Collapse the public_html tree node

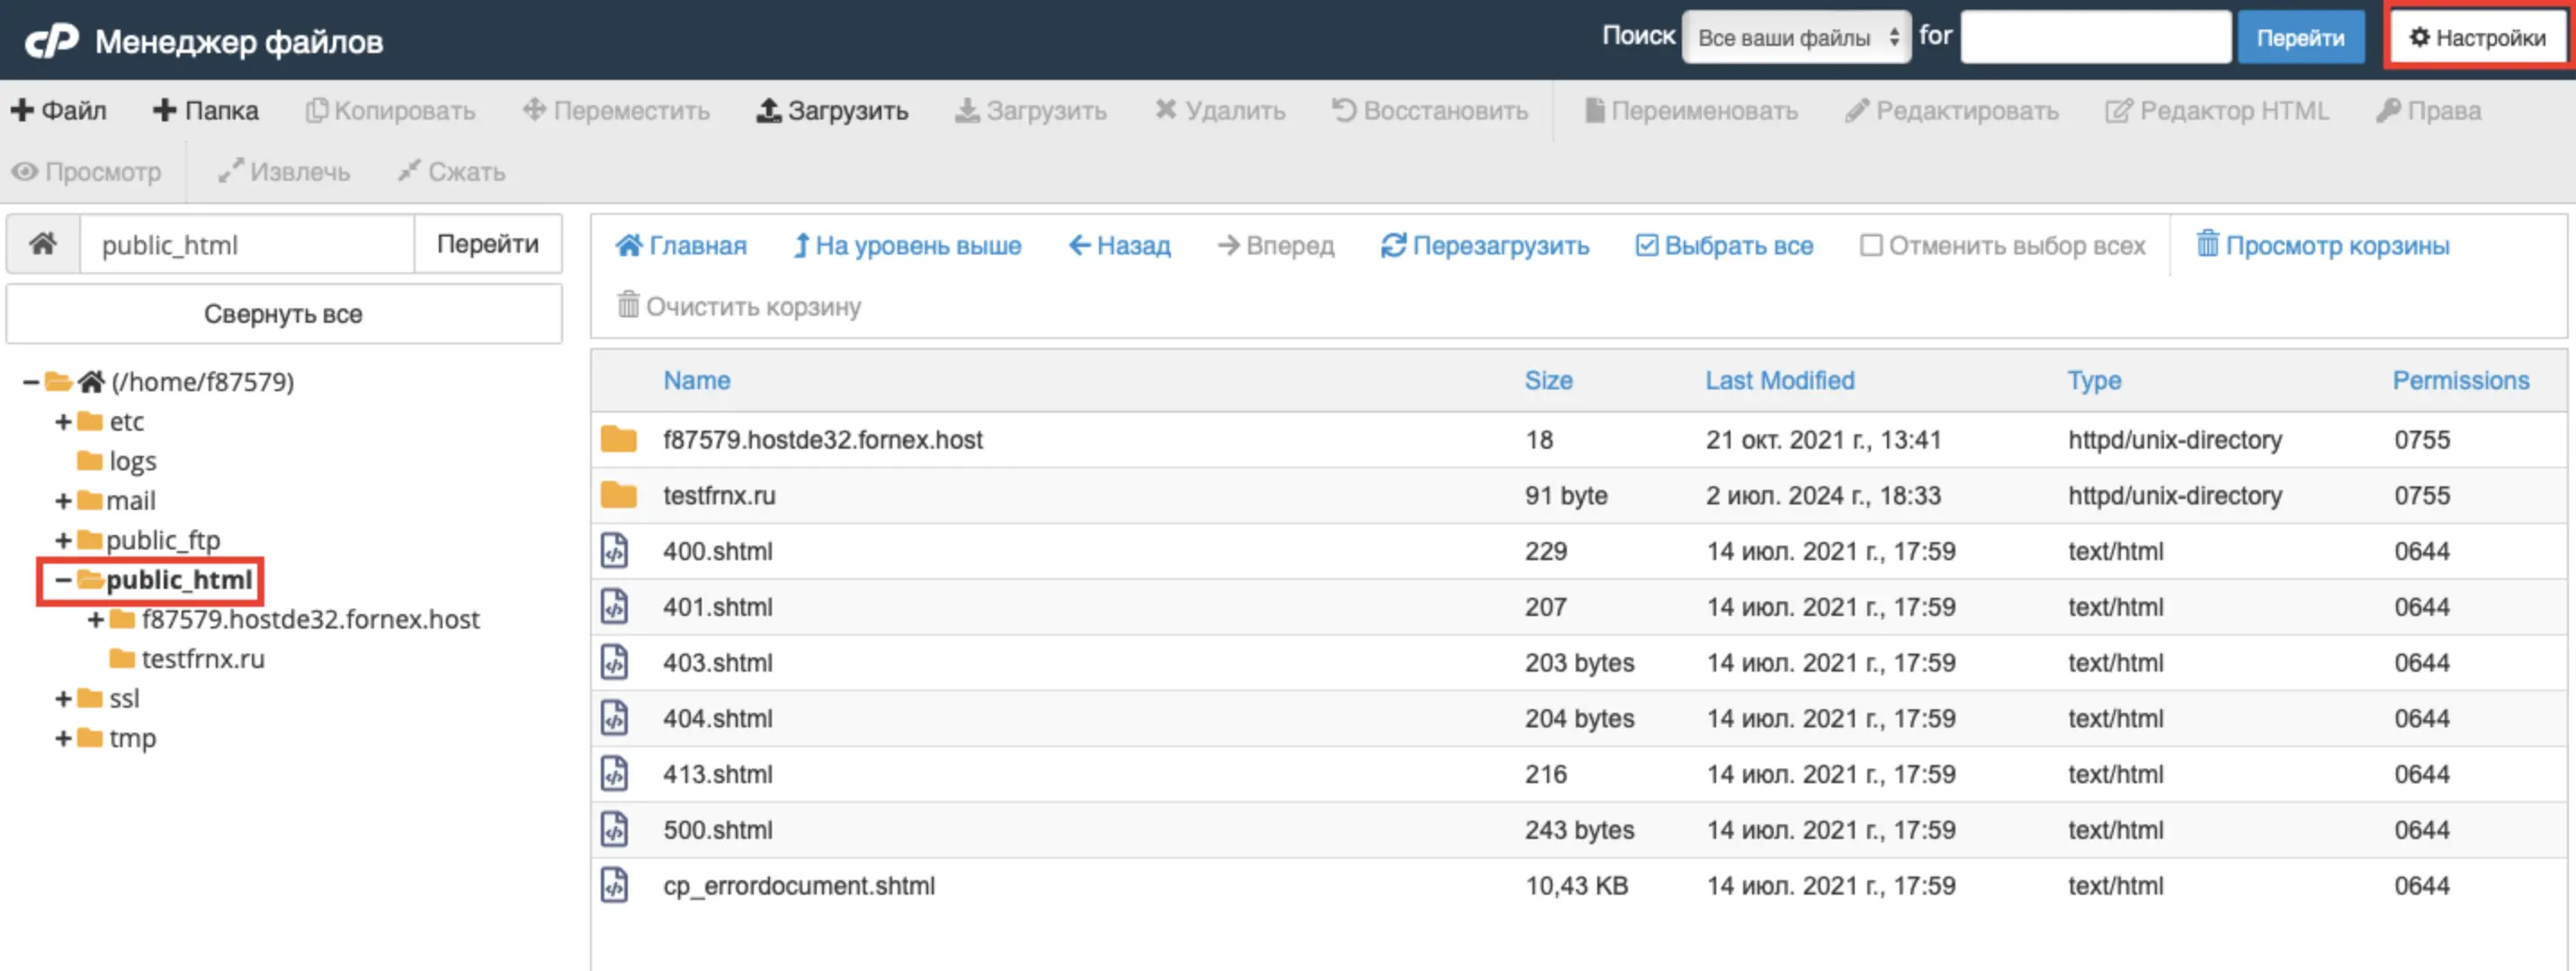pyautogui.click(x=63, y=580)
